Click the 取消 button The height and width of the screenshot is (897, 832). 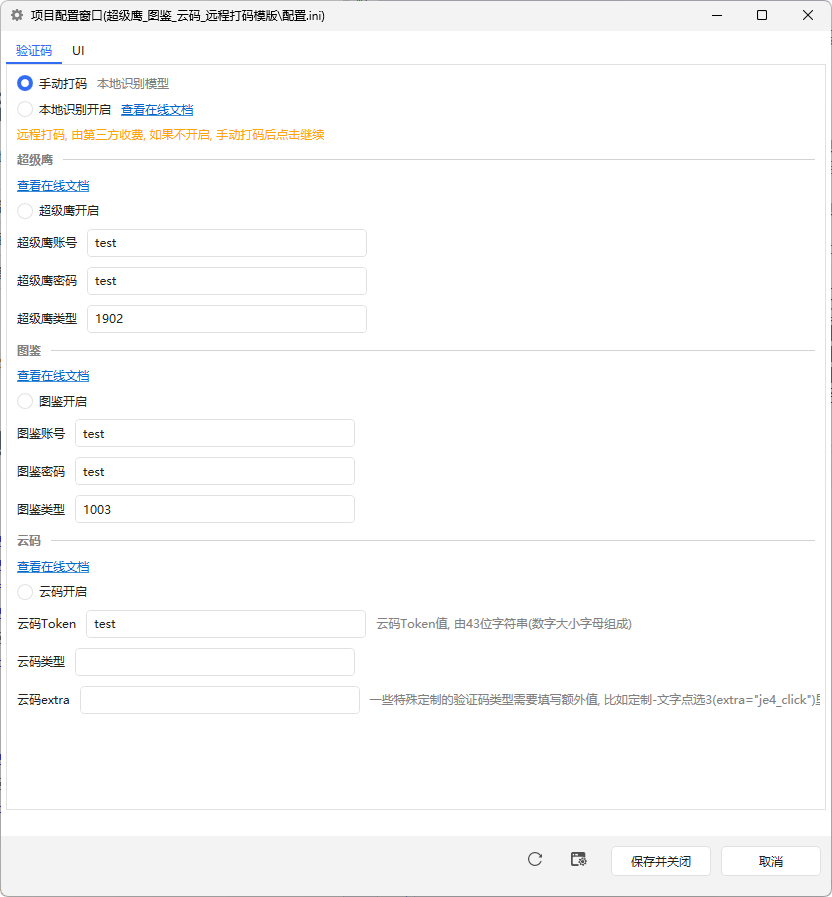(x=770, y=861)
